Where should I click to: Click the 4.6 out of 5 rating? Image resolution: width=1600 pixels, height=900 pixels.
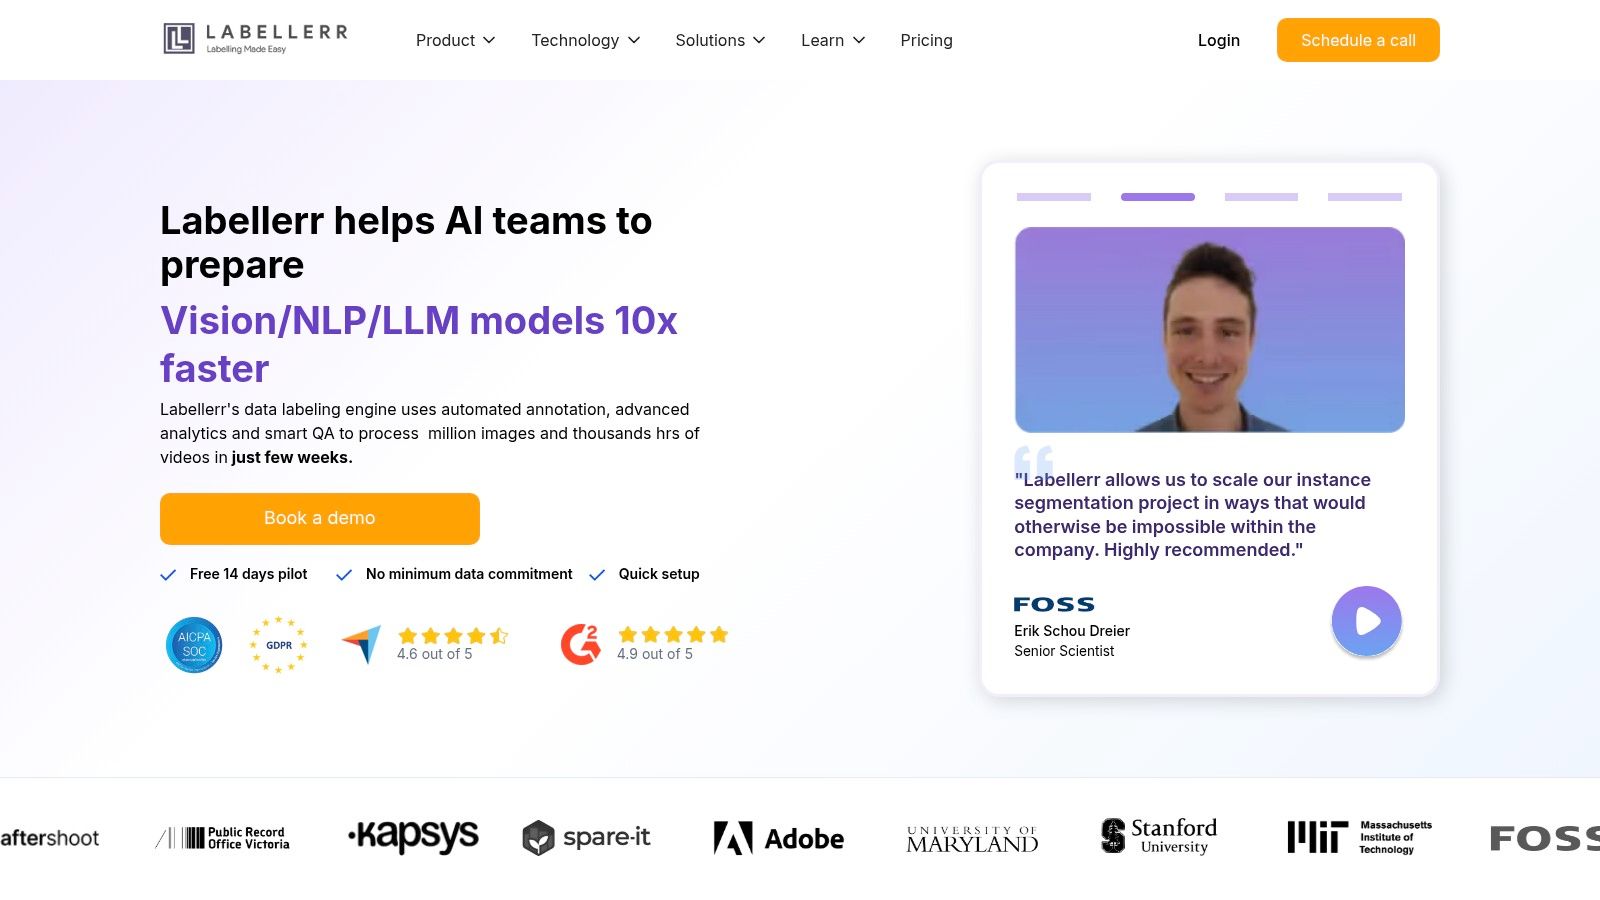434,654
